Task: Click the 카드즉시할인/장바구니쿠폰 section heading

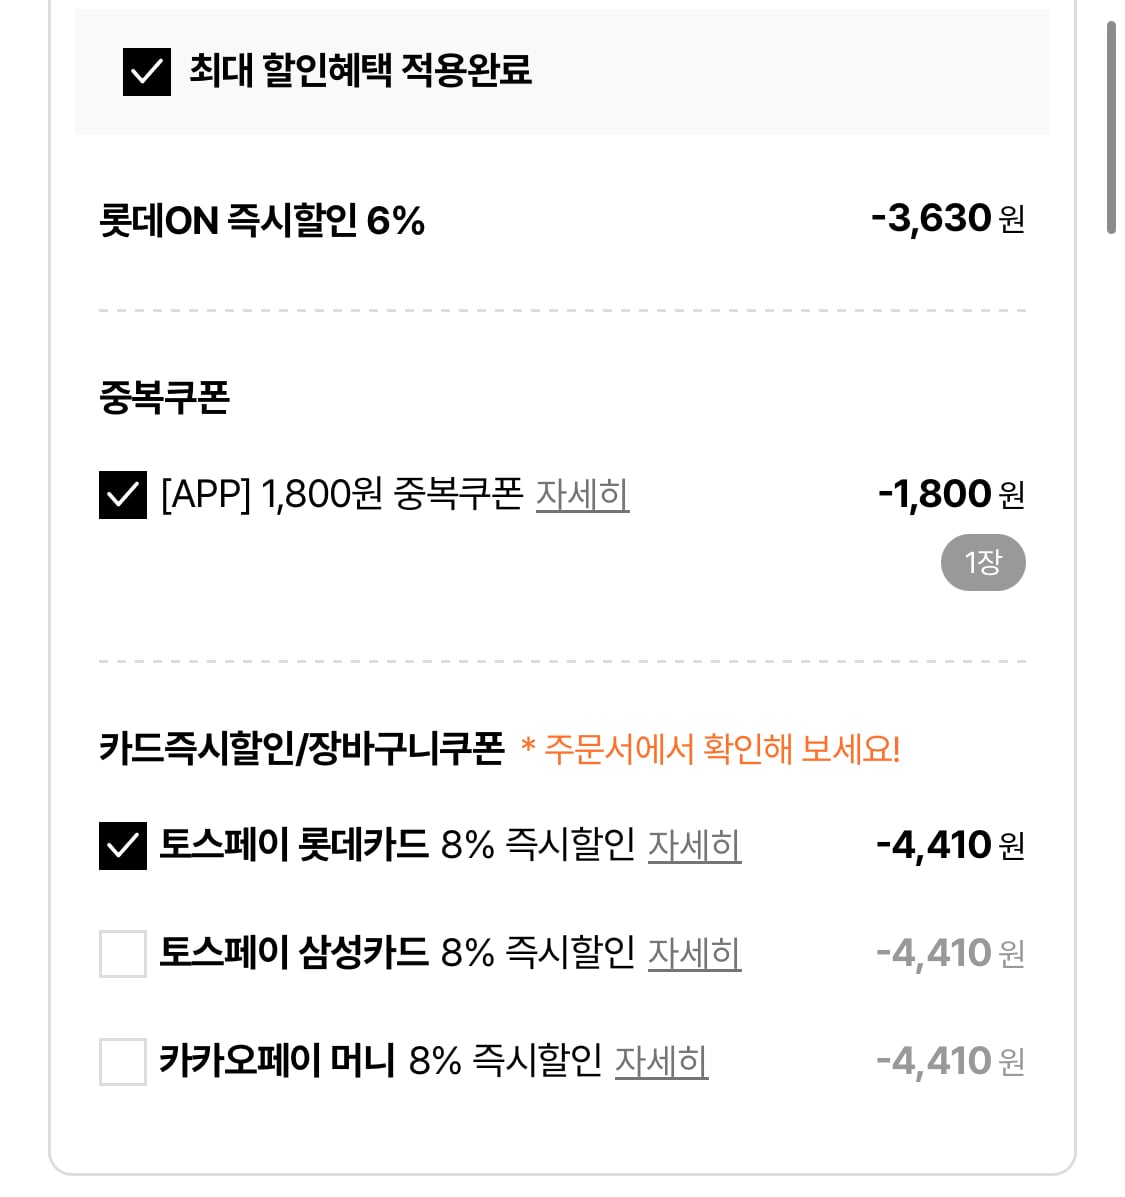Action: click(x=302, y=748)
